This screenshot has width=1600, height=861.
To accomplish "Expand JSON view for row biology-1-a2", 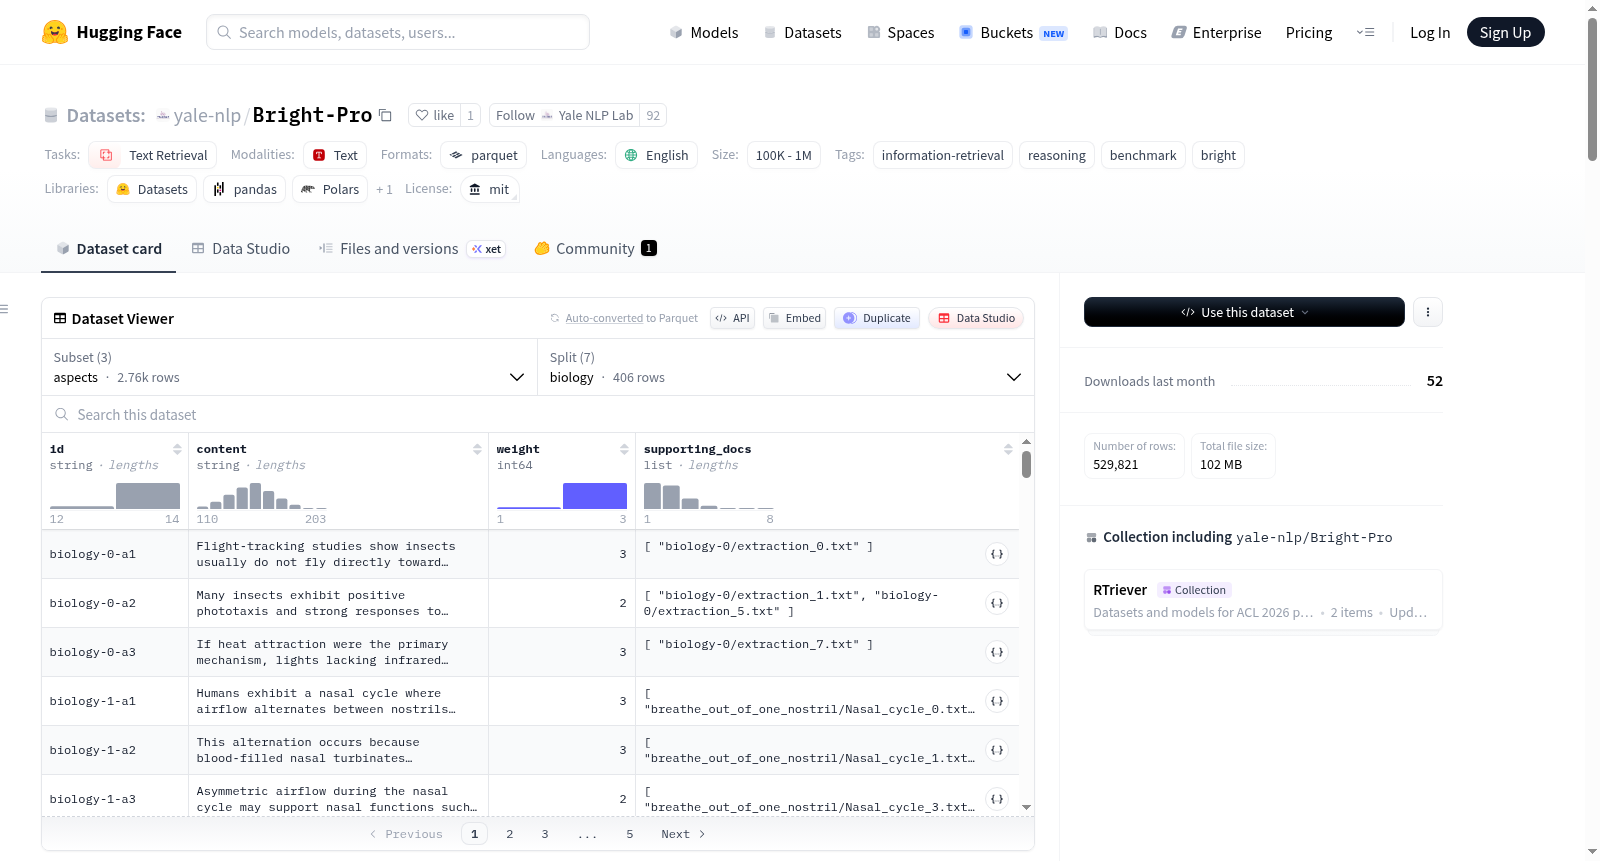I will pos(997,750).
